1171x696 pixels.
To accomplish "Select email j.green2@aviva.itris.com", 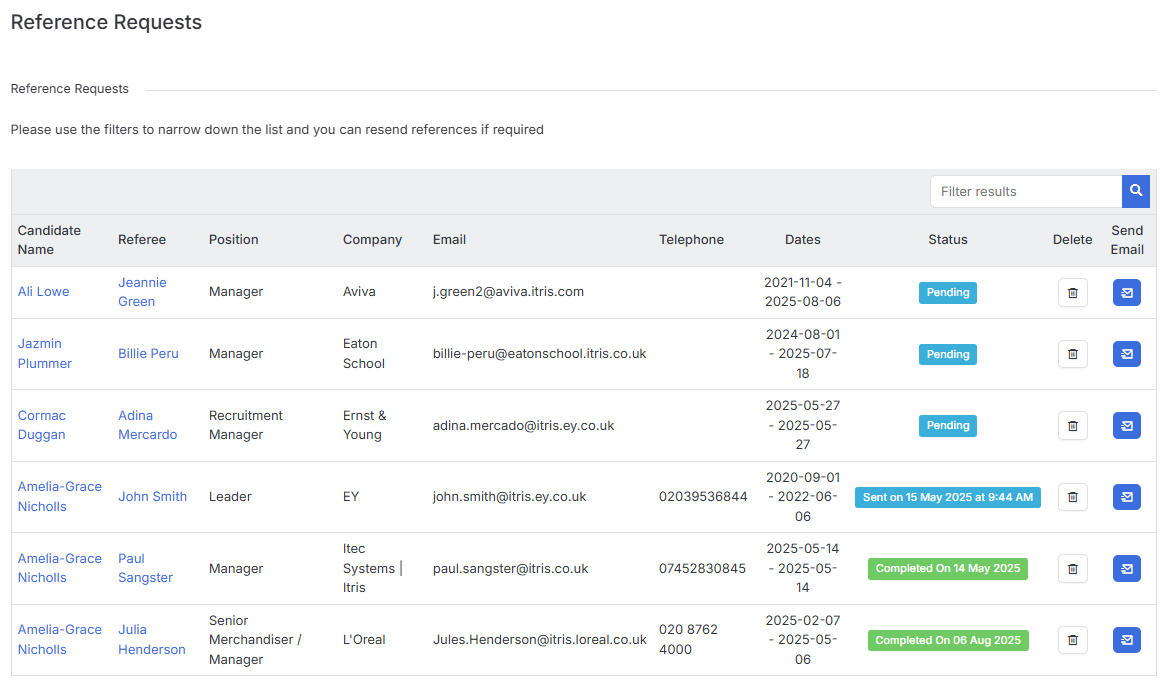I will 508,291.
